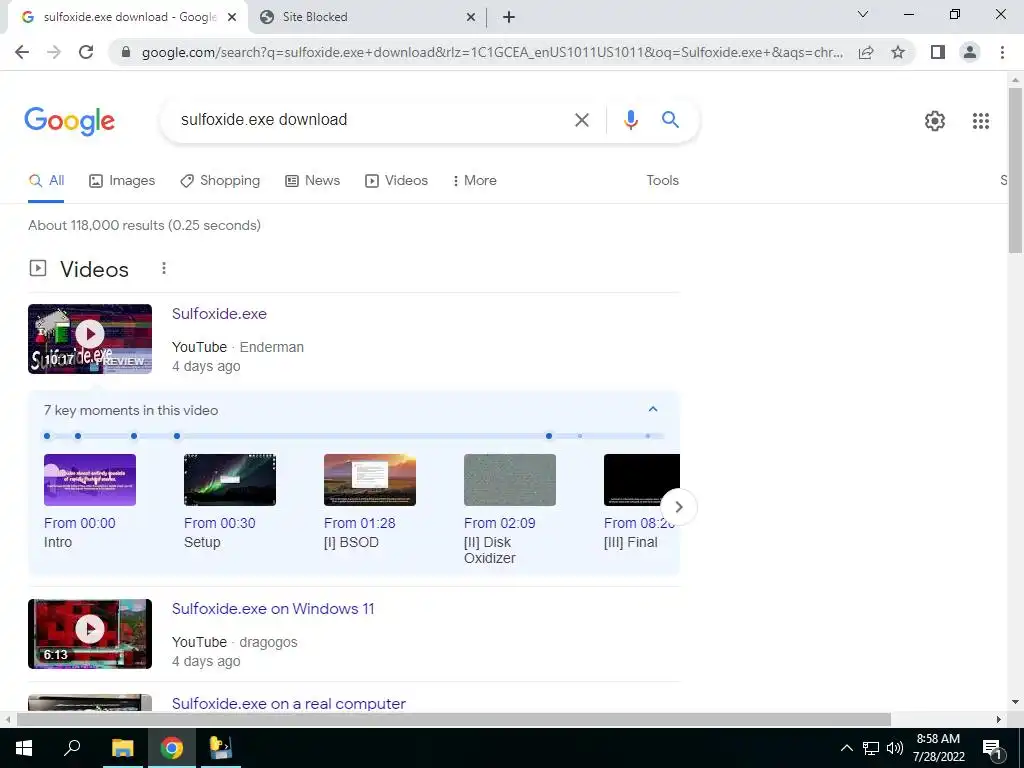This screenshot has width=1024, height=768.
Task: Open the notification center icon
Action: tap(992, 750)
